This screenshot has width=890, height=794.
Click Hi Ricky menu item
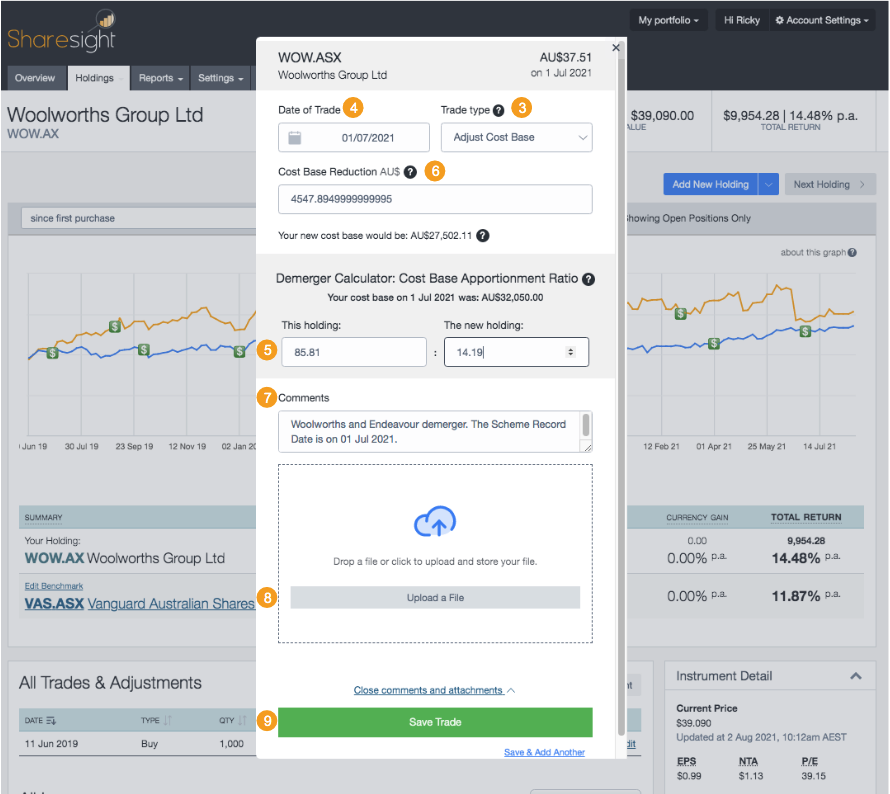click(x=741, y=20)
